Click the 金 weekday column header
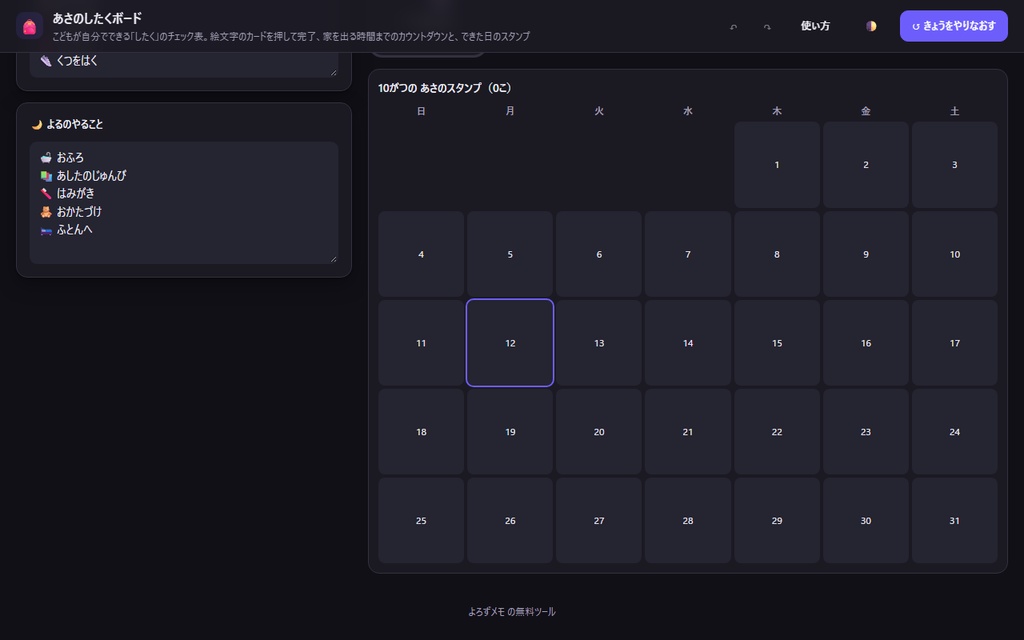 [865, 111]
